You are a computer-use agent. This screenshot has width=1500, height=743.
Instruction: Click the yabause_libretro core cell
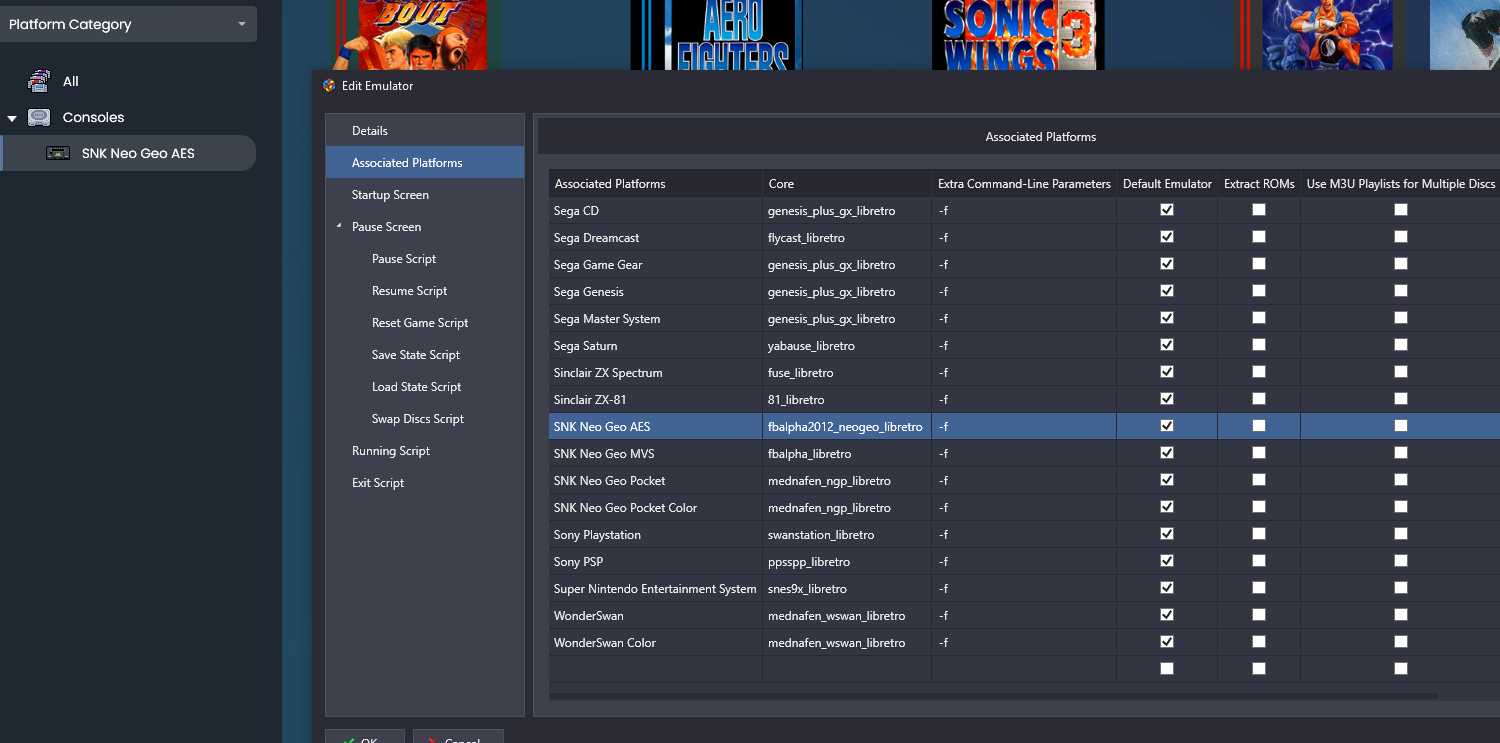pos(847,345)
